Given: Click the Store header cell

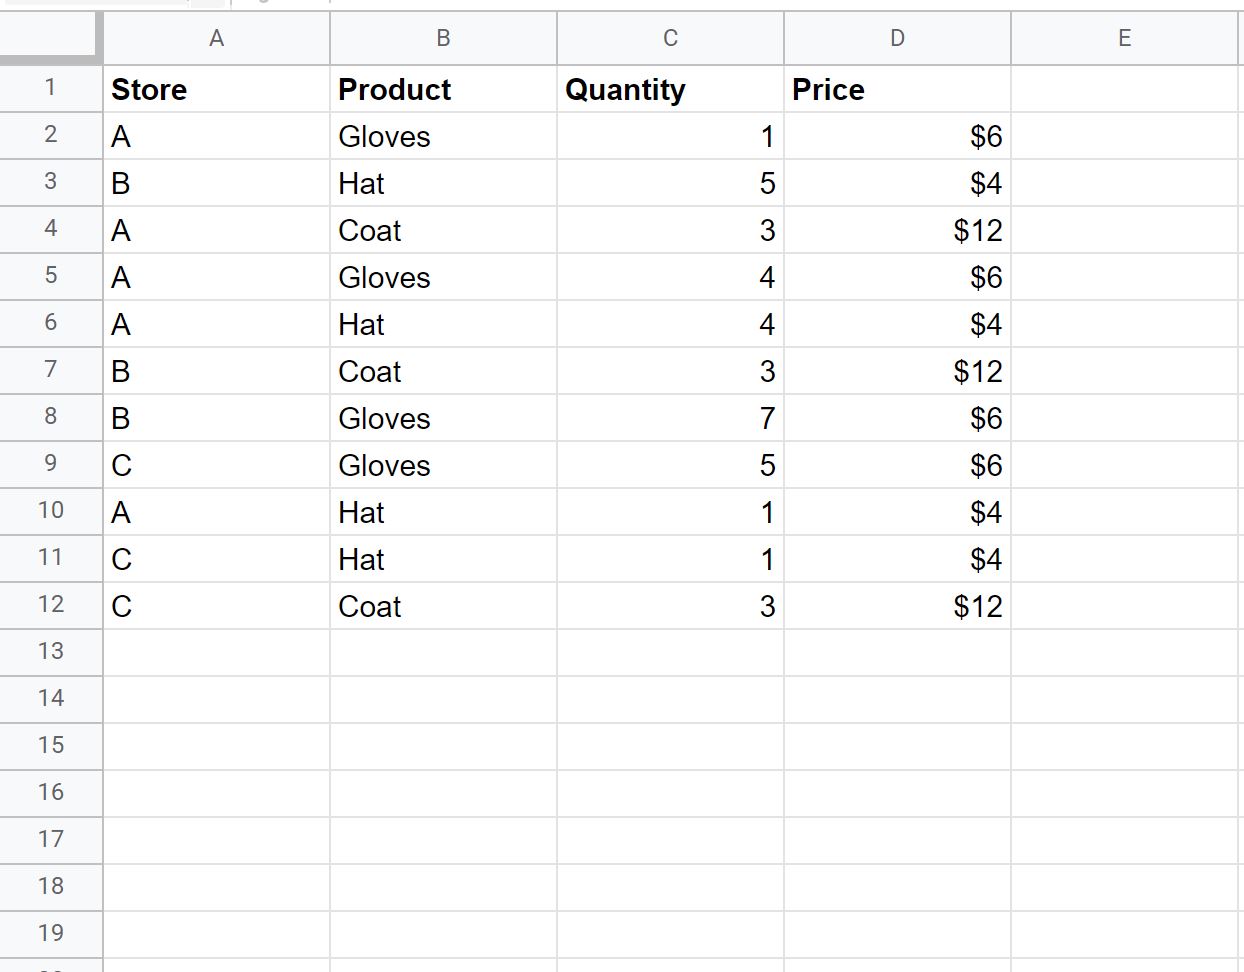Looking at the screenshot, I should point(216,89).
